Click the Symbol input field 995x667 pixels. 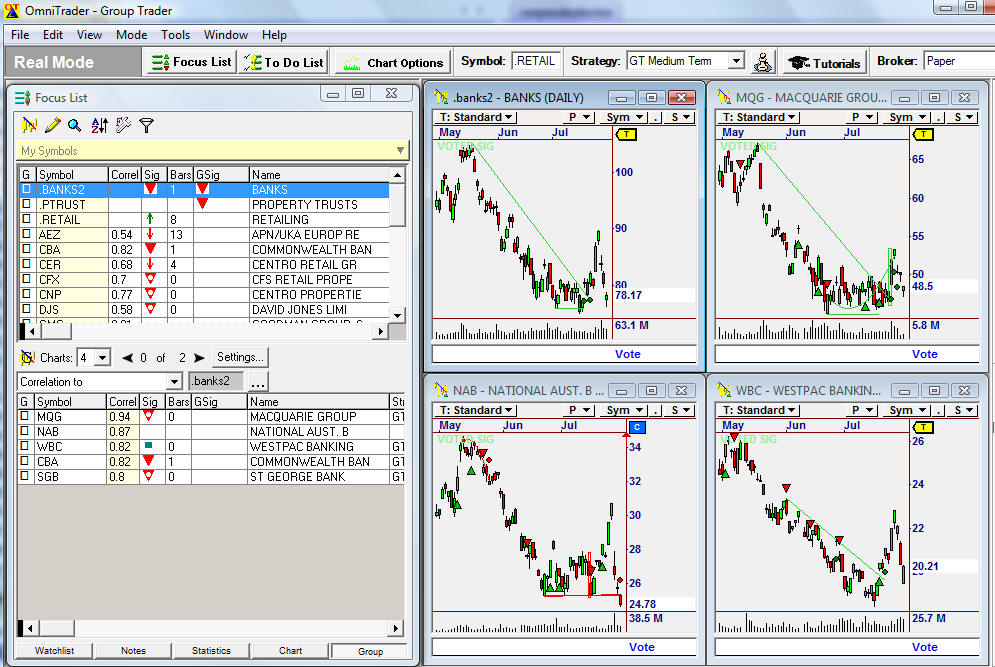(x=536, y=61)
